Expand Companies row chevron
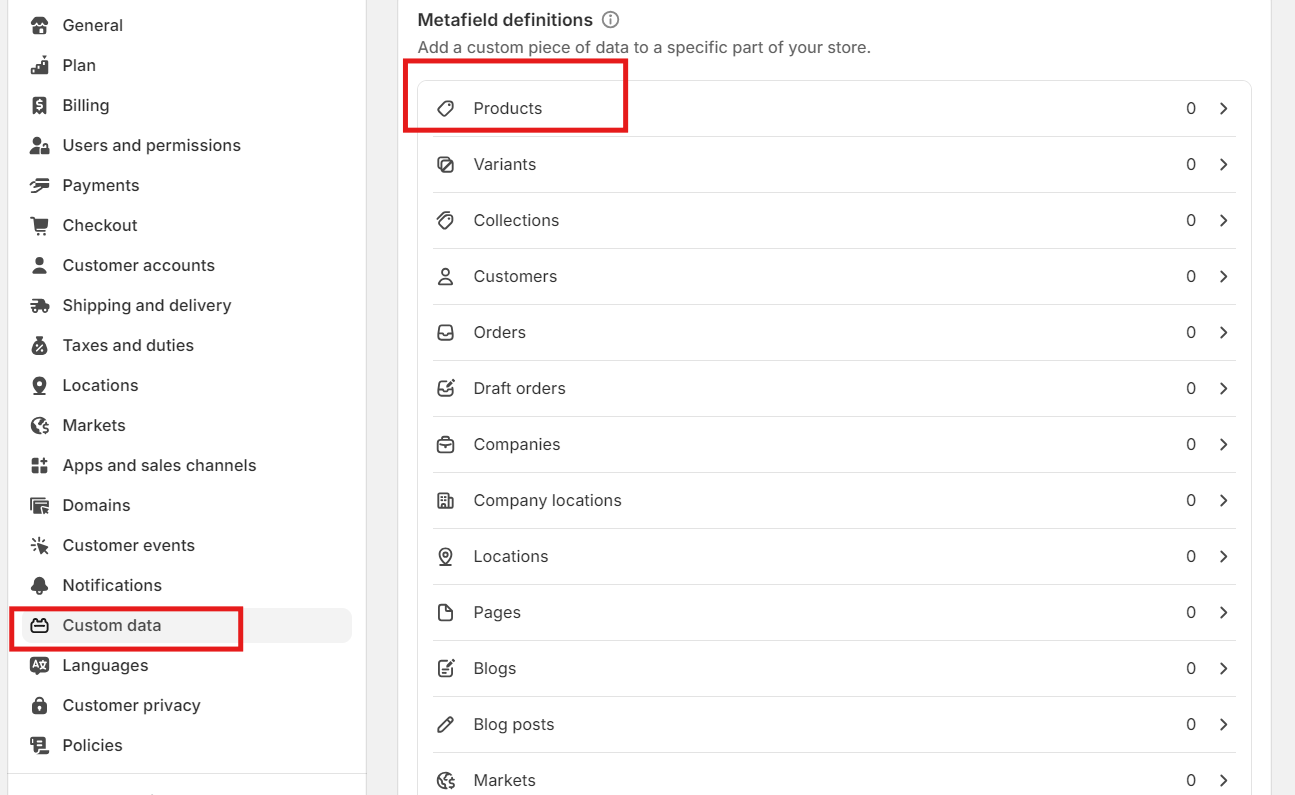This screenshot has width=1295, height=795. point(1224,444)
